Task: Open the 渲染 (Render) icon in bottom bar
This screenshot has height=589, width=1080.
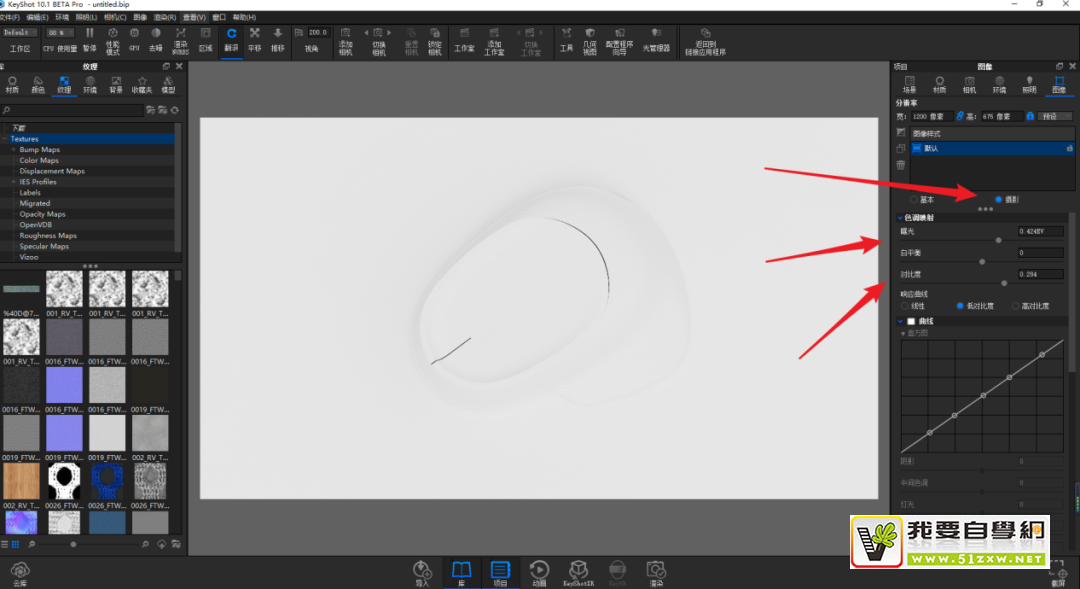Action: [x=656, y=570]
